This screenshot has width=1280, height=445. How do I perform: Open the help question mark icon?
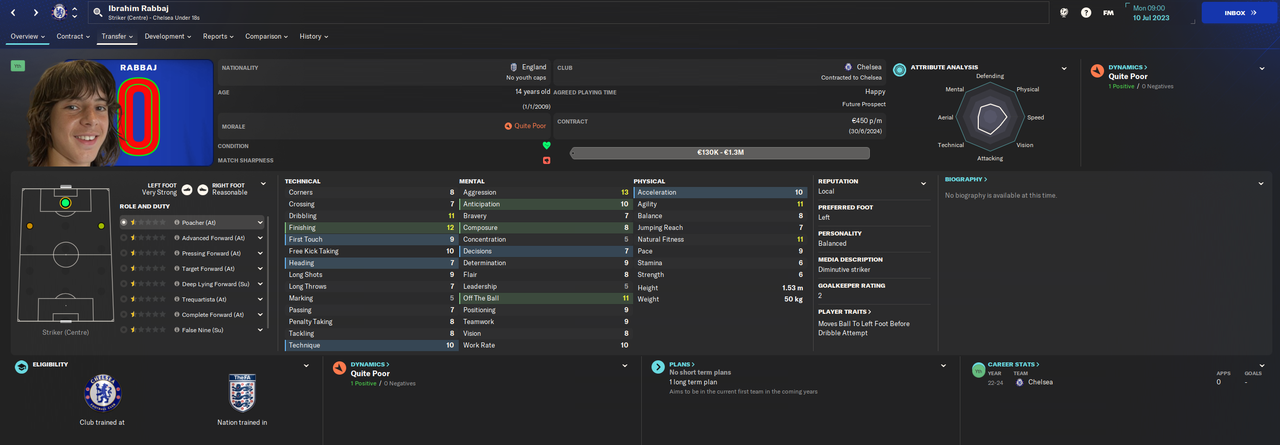pos(1086,12)
